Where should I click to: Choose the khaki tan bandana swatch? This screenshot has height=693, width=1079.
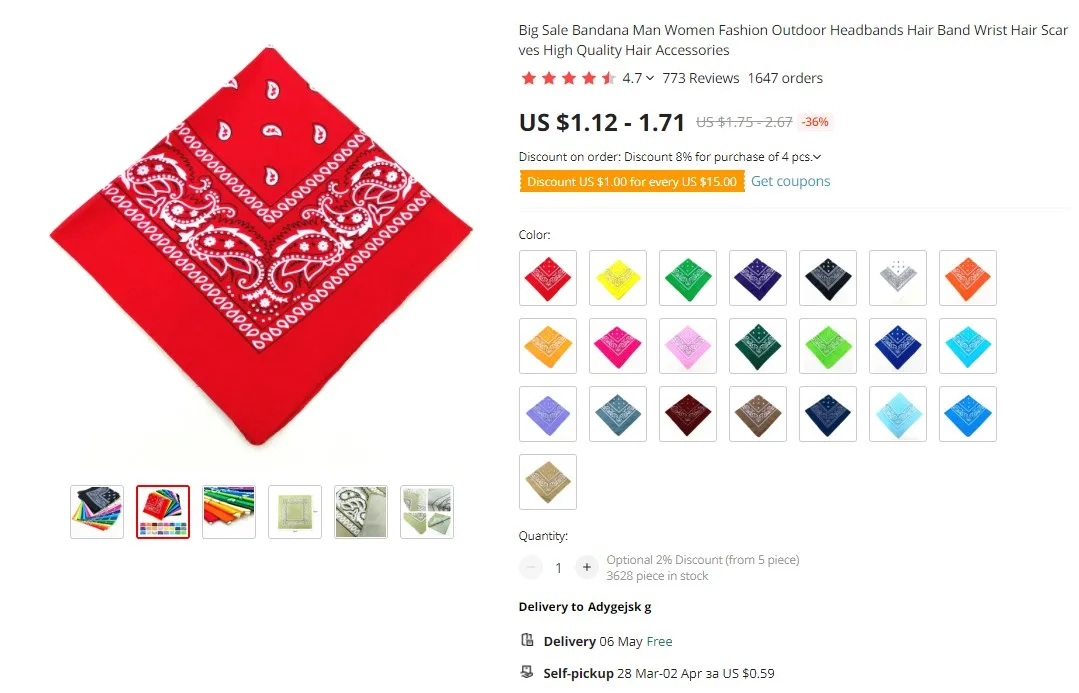coord(548,482)
